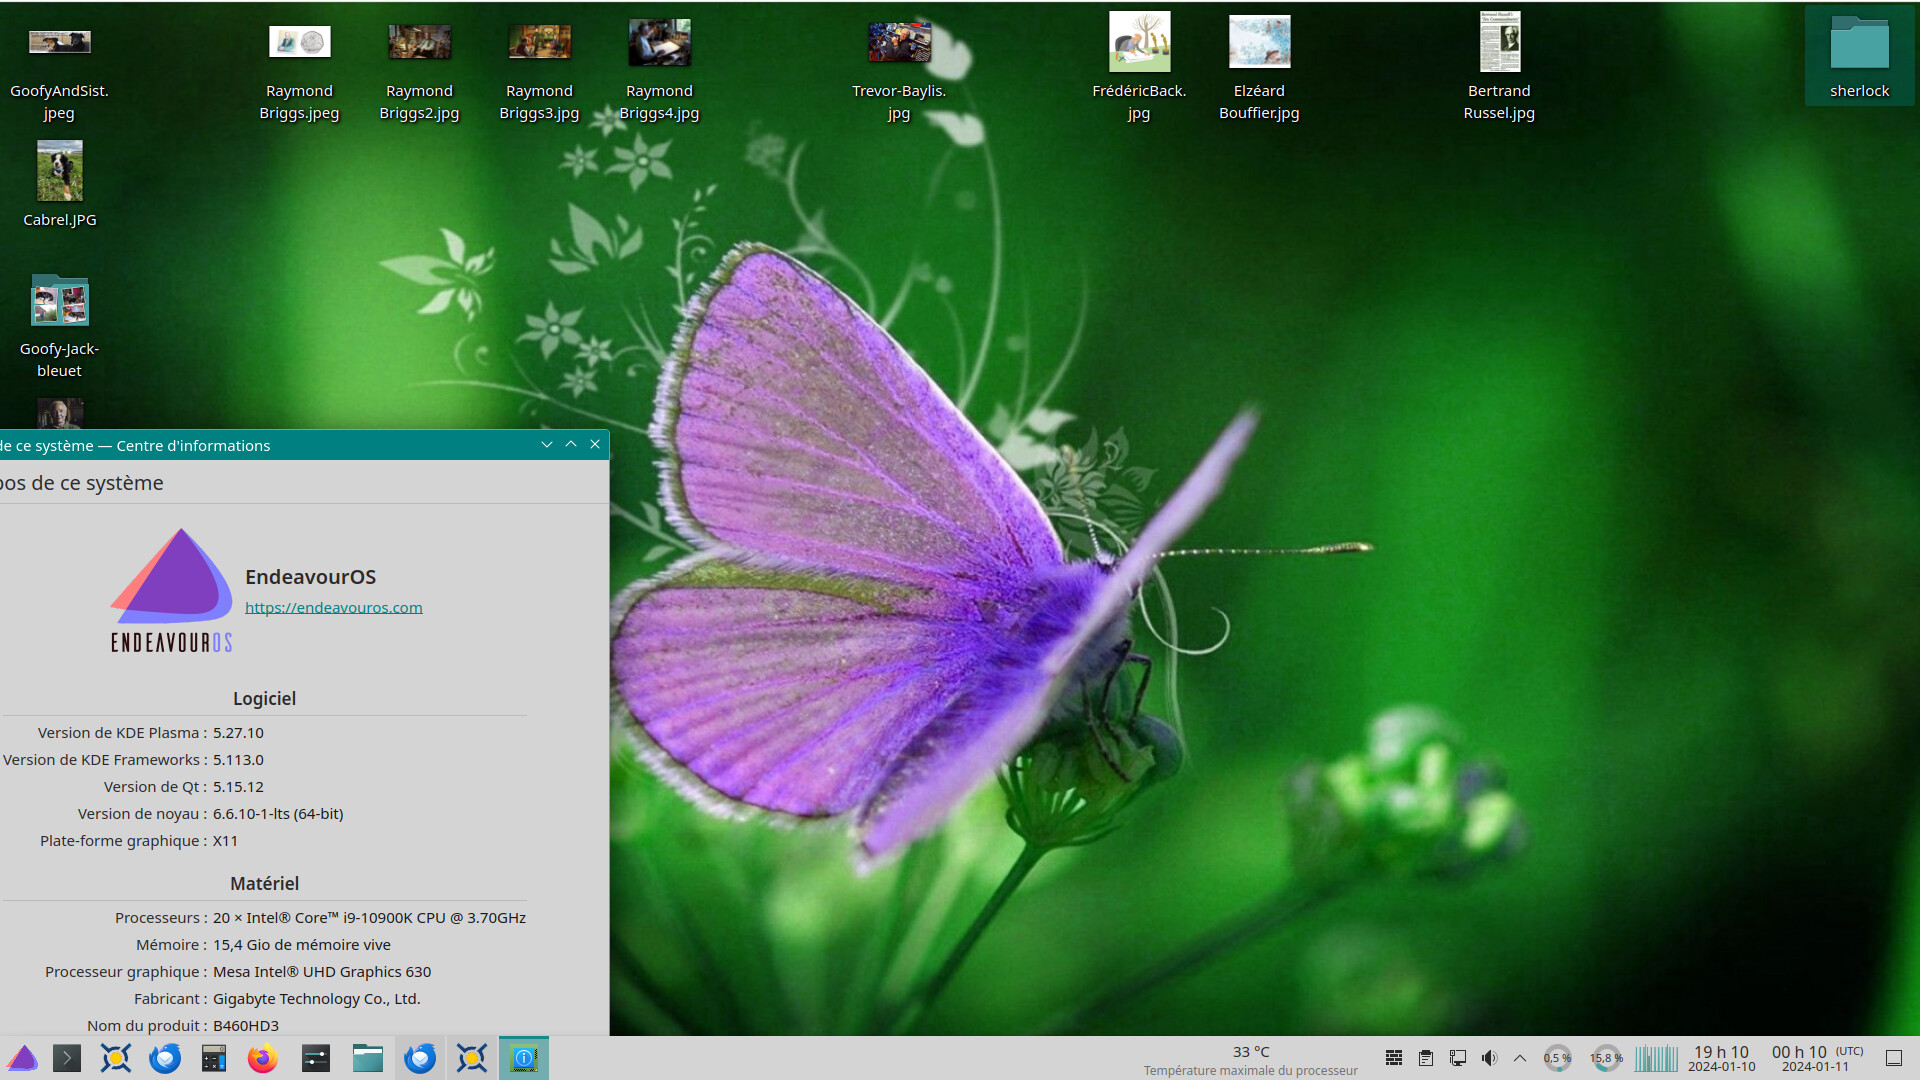Image resolution: width=1920 pixels, height=1080 pixels.
Task: Expand hidden system tray icons arrow
Action: coord(1520,1058)
